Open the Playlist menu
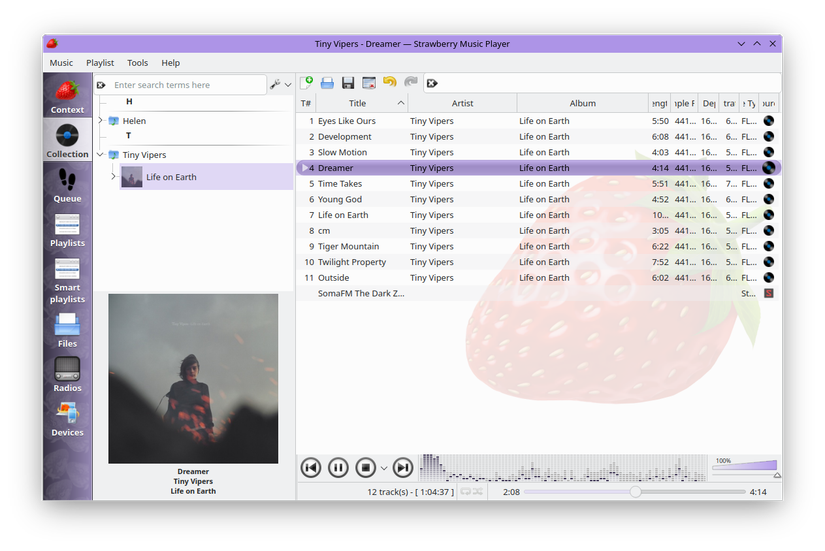Image resolution: width=825 pixels, height=551 pixels. click(100, 63)
